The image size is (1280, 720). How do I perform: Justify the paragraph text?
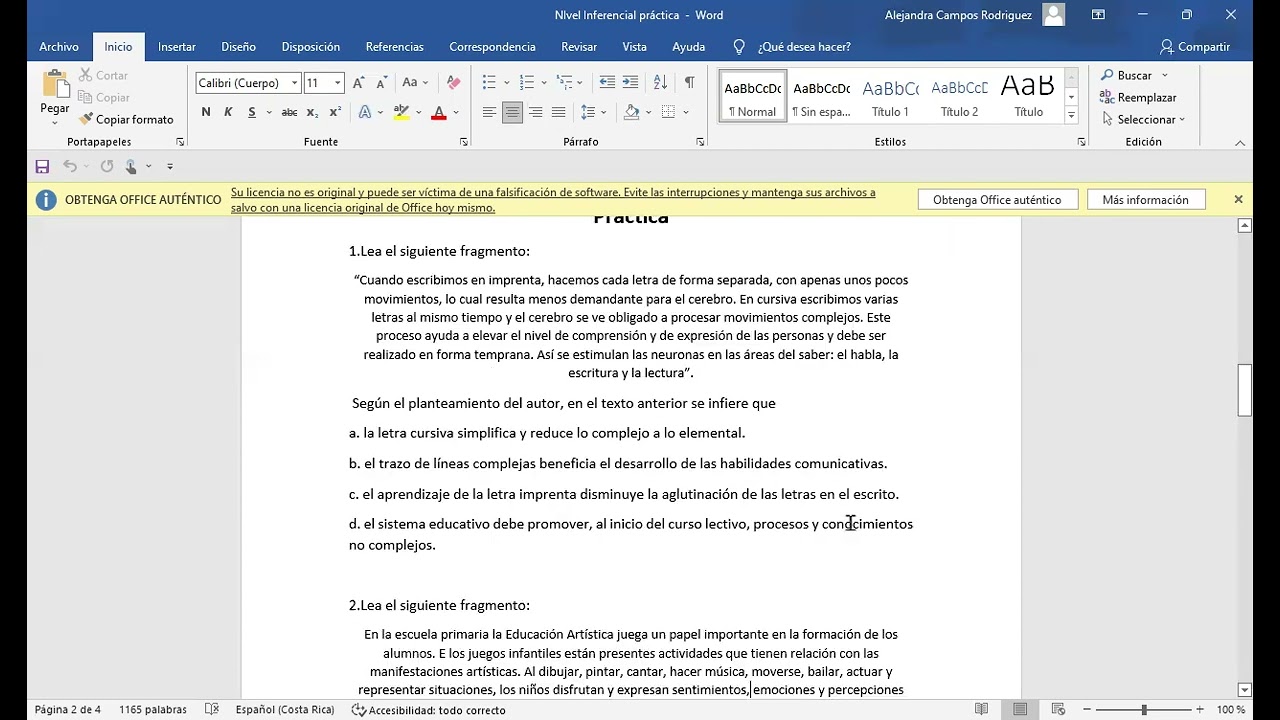(x=558, y=112)
